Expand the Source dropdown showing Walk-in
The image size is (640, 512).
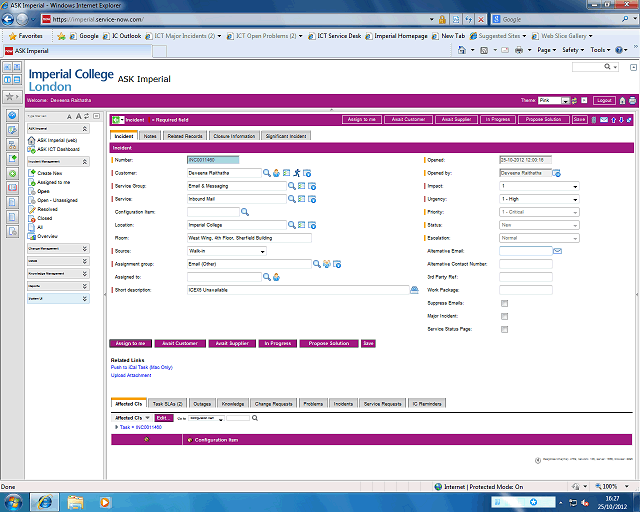coord(226,251)
